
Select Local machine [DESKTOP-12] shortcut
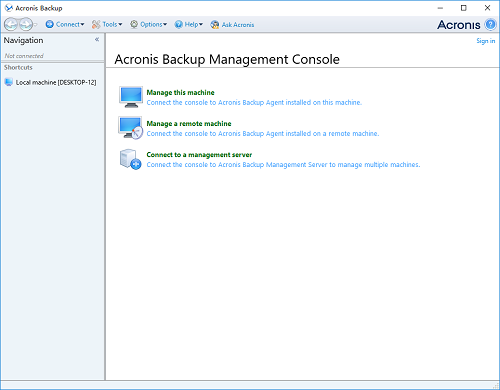point(50,82)
